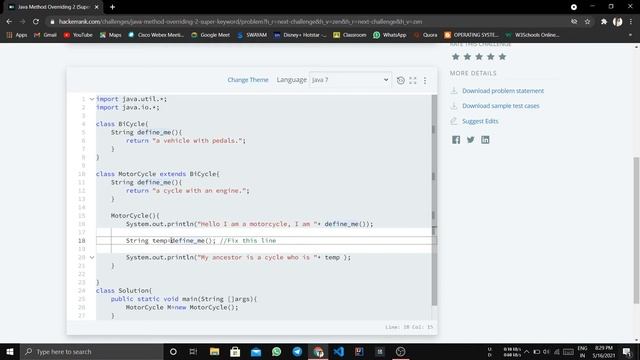The height and width of the screenshot is (360, 640).
Task: Toggle the editor fullscreen icon
Action: click(x=413, y=80)
